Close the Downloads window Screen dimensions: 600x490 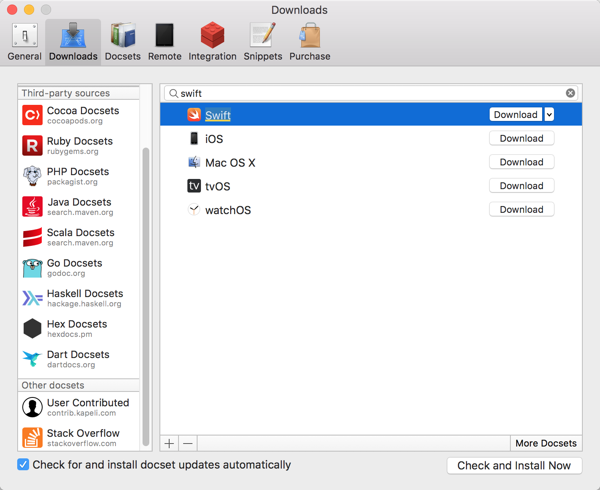pos(12,9)
